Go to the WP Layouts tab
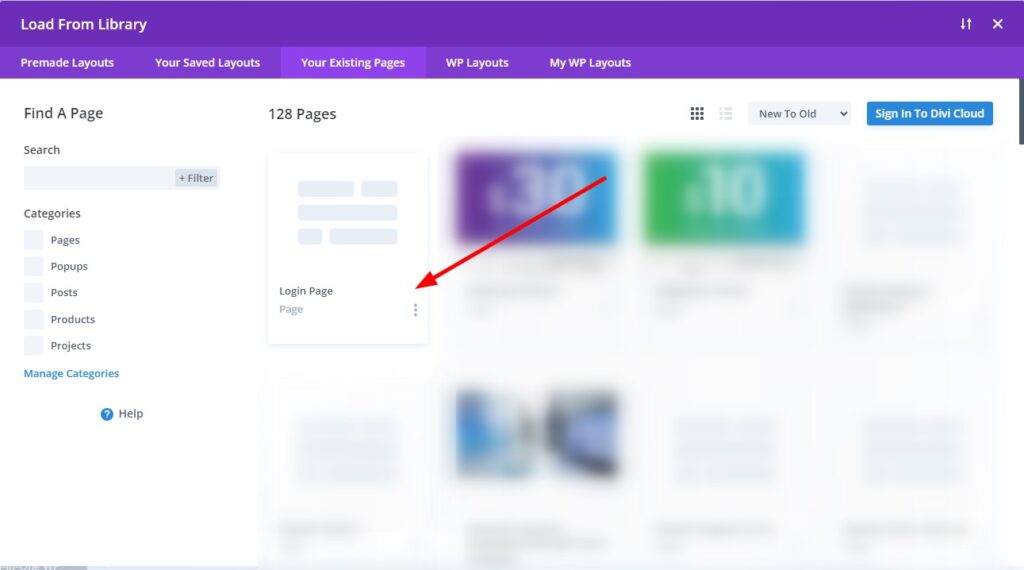The image size is (1024, 570). [x=477, y=63]
